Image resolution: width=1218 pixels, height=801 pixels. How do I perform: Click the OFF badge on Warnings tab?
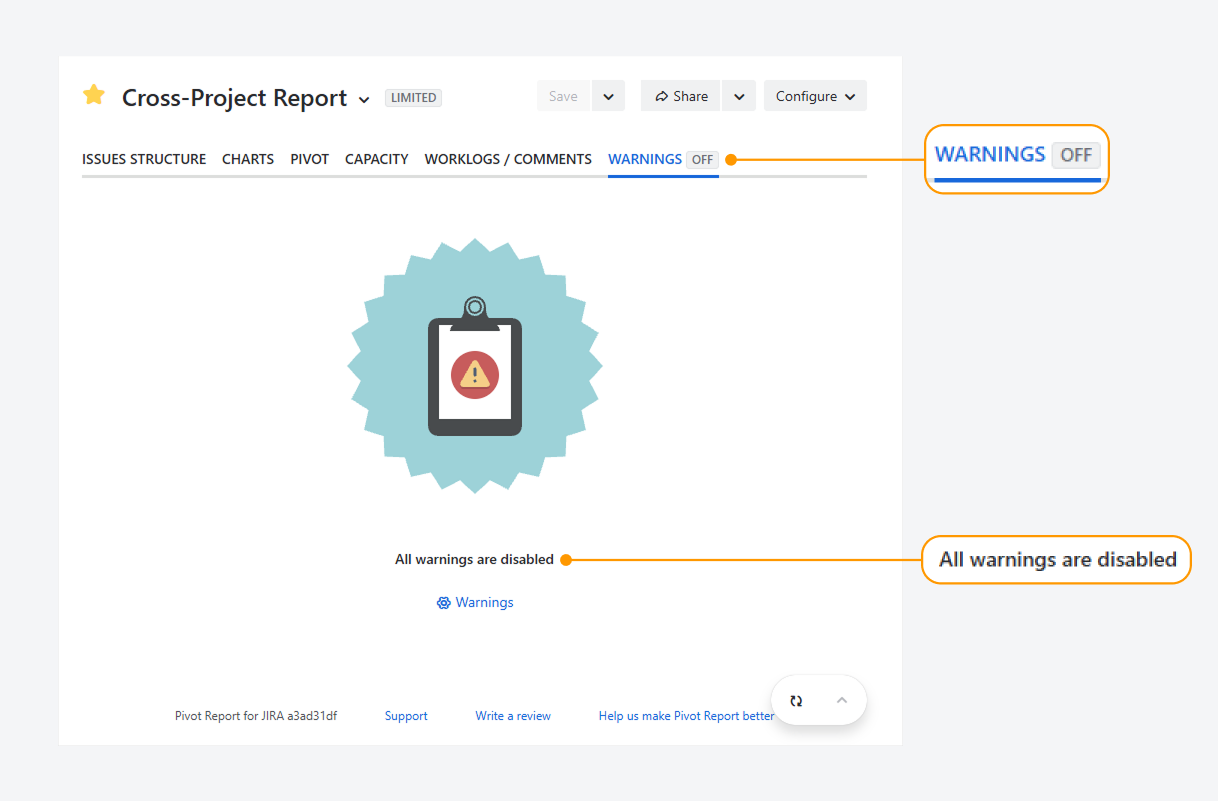[703, 159]
